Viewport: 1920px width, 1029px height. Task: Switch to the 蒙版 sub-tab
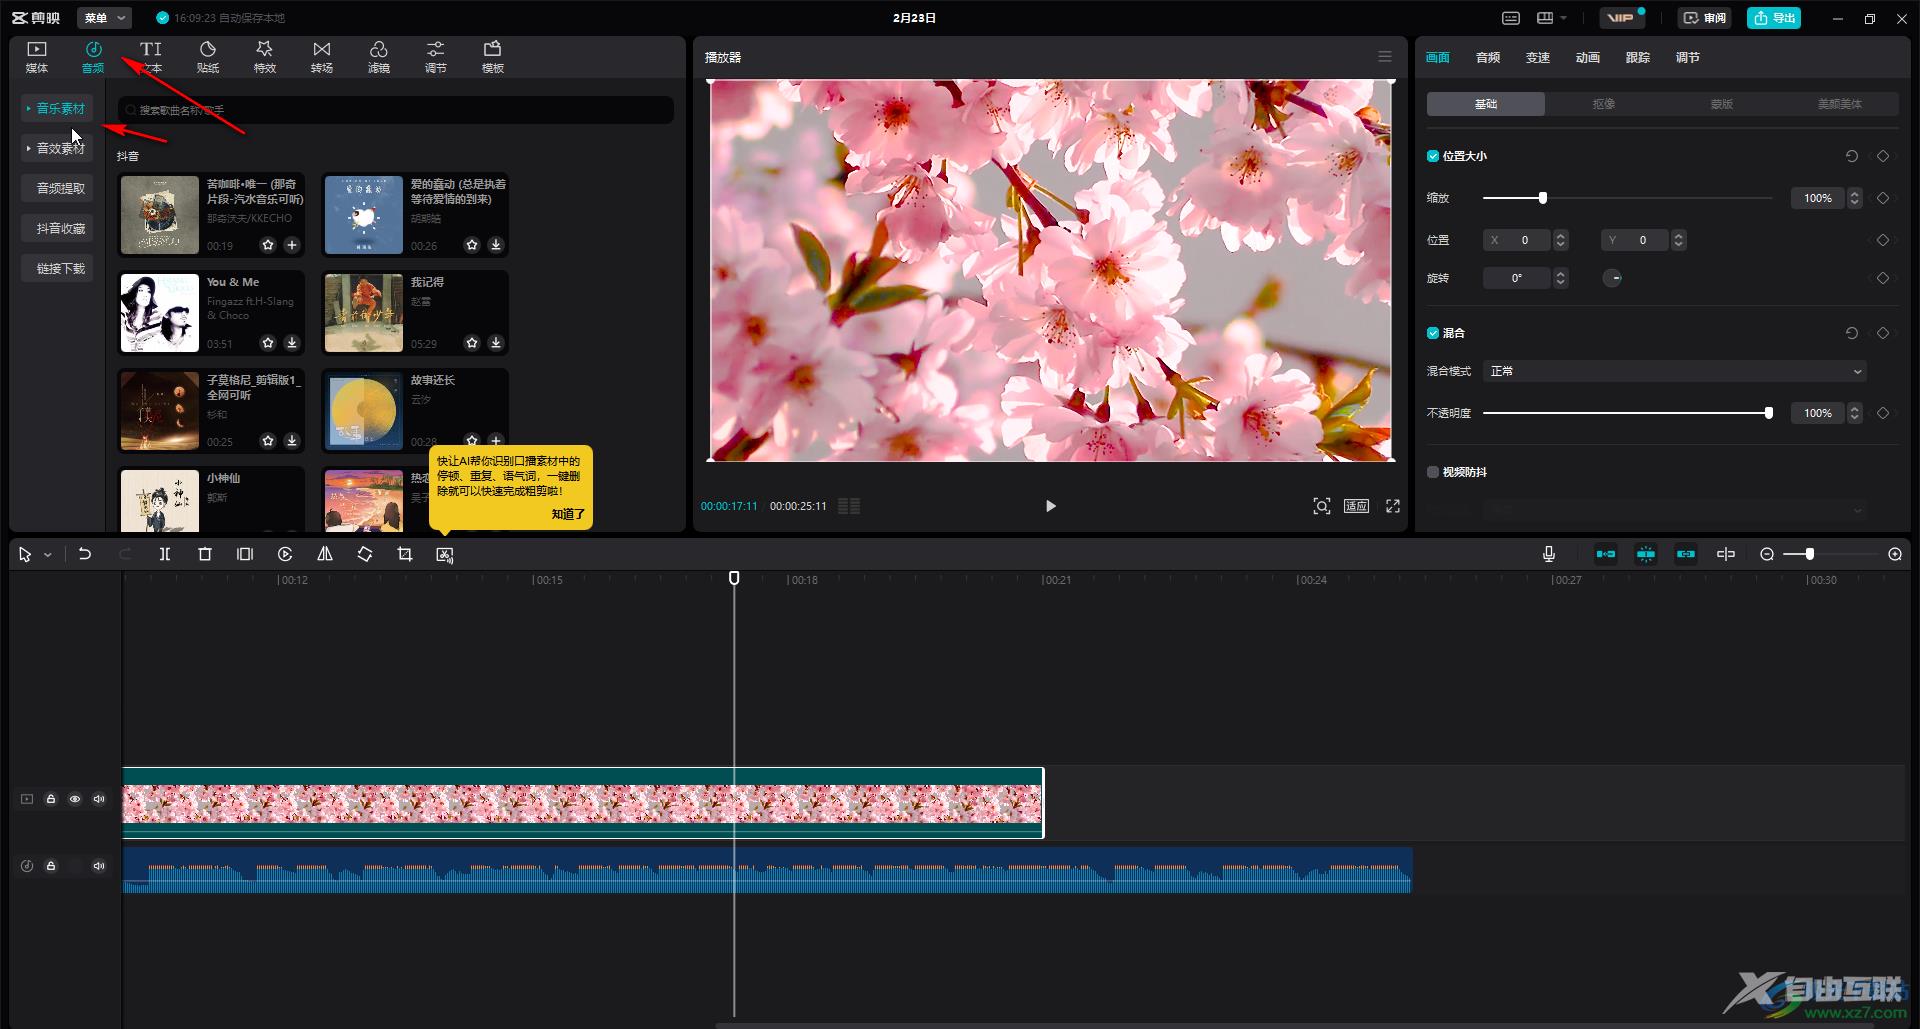click(1722, 104)
